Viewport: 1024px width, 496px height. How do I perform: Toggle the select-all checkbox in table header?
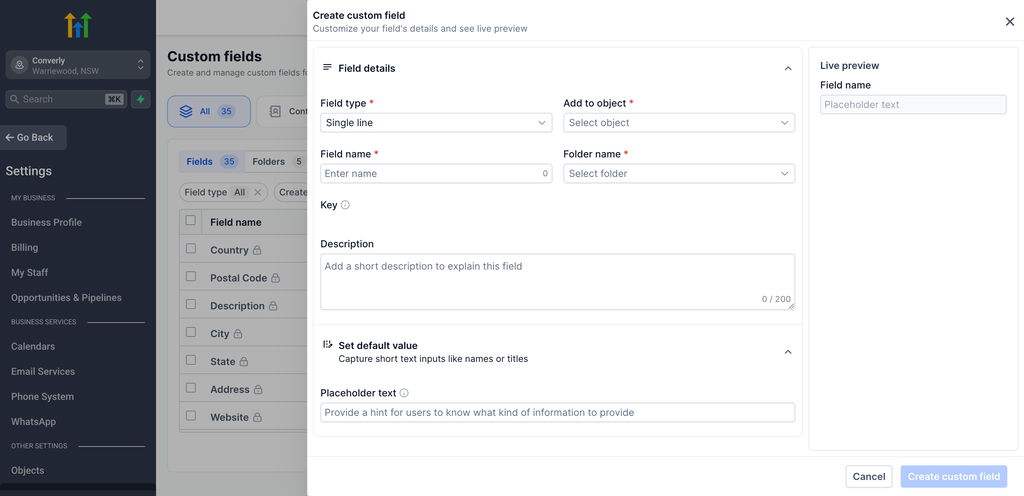pyautogui.click(x=191, y=221)
